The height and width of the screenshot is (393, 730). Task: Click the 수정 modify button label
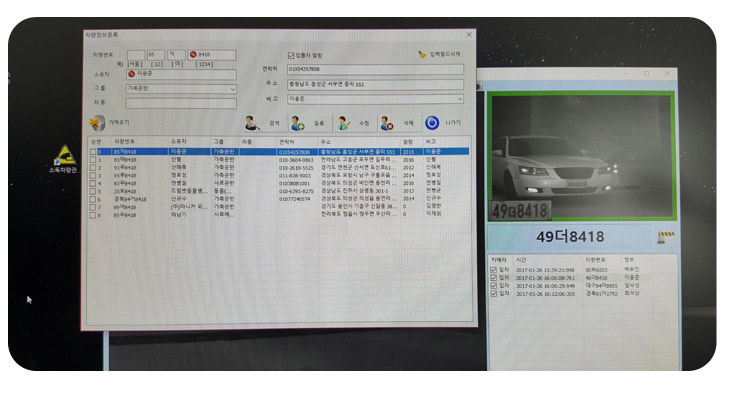tap(364, 123)
